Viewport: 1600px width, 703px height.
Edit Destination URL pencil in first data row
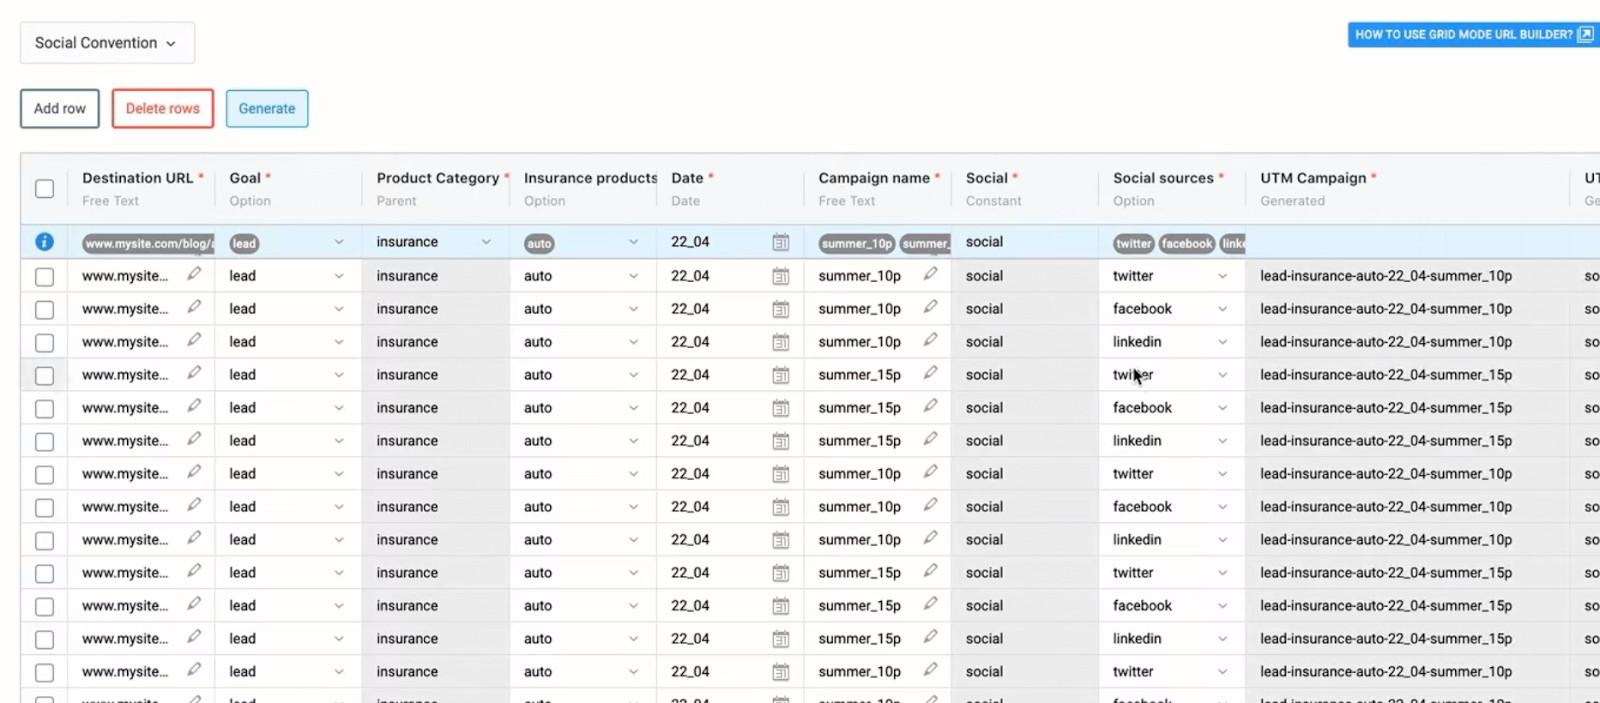click(194, 274)
